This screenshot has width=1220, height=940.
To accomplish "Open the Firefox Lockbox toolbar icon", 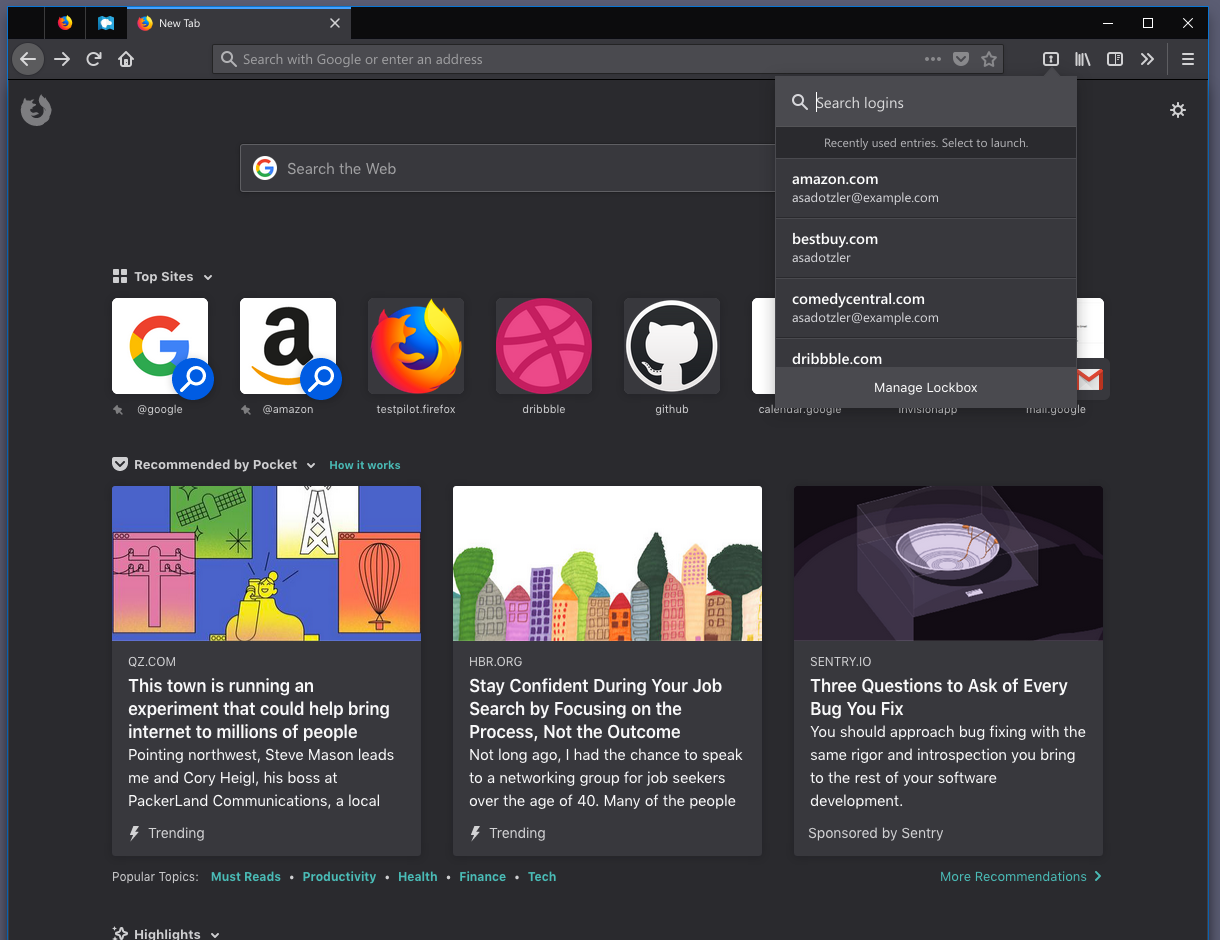I will click(1050, 59).
